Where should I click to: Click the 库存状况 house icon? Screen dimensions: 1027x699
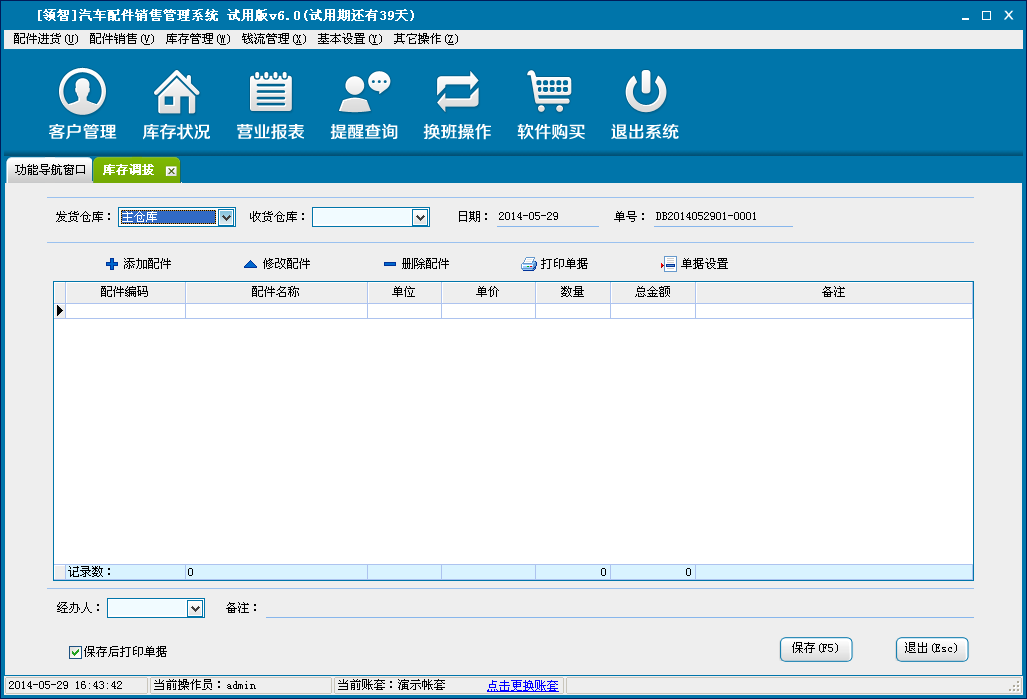[176, 93]
